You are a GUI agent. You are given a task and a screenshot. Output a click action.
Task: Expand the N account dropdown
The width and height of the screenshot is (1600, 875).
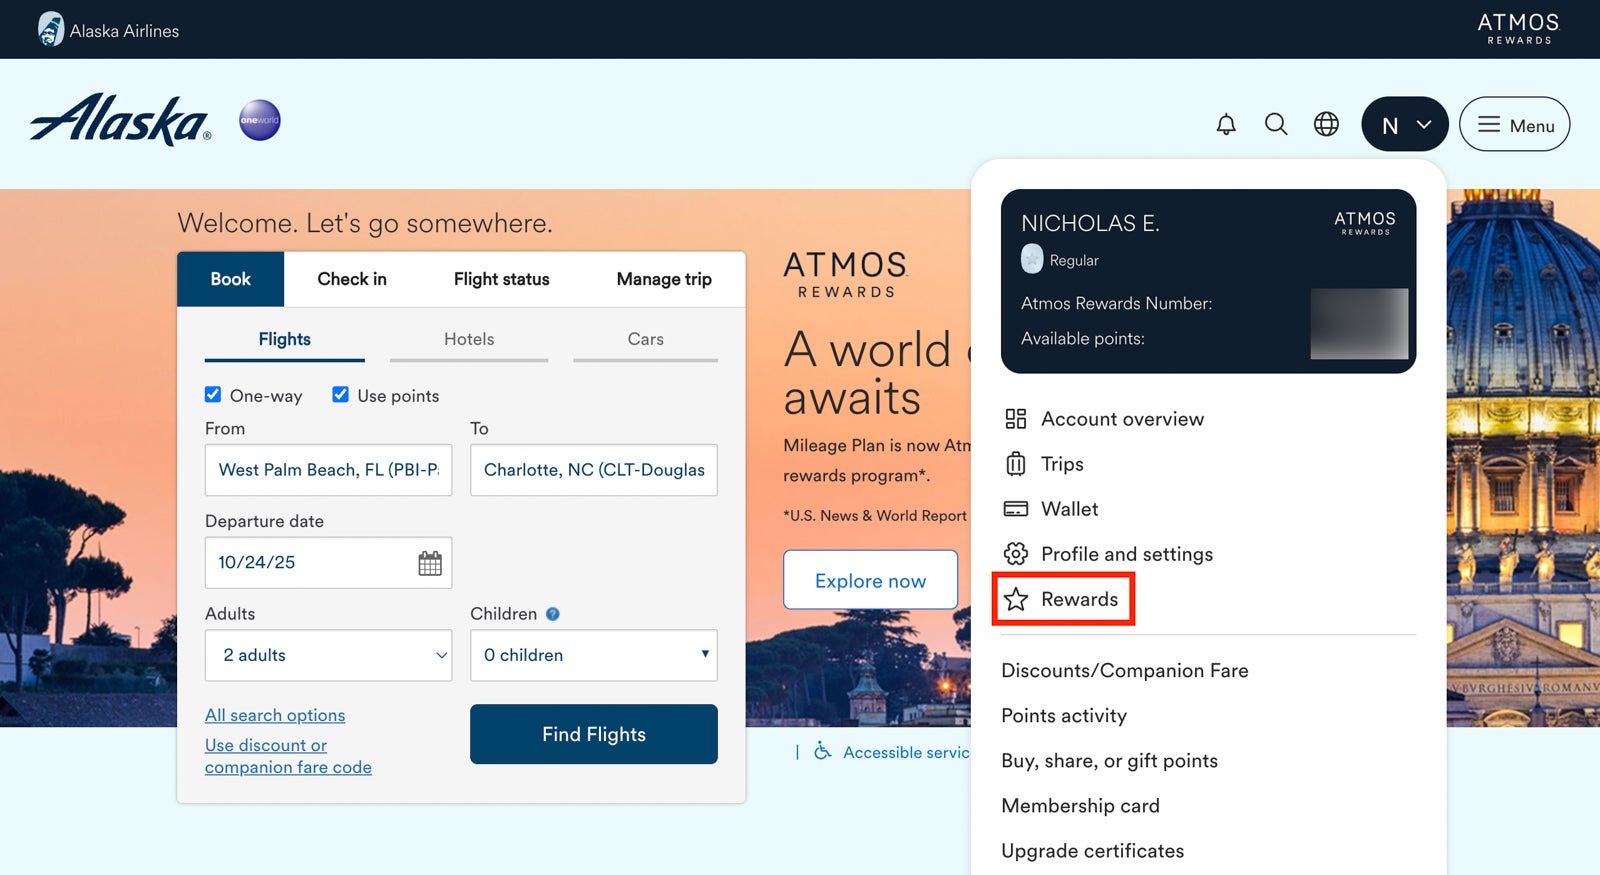1405,124
